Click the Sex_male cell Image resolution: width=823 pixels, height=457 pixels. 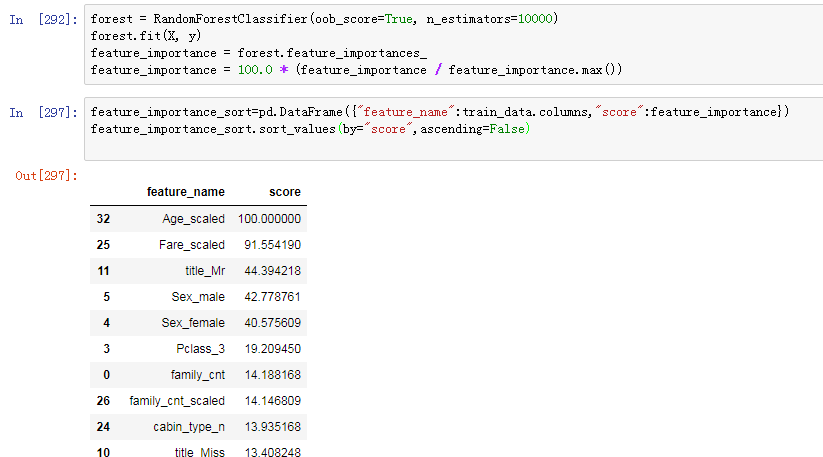(198, 297)
